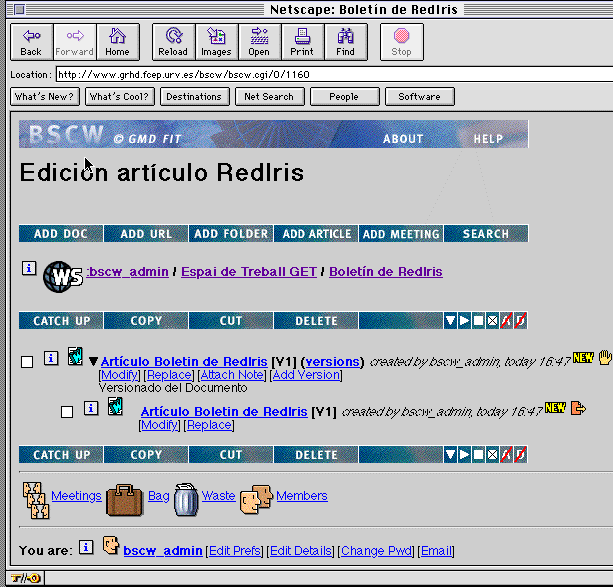Click the Location URL field
613x587 pixels.
point(330,74)
